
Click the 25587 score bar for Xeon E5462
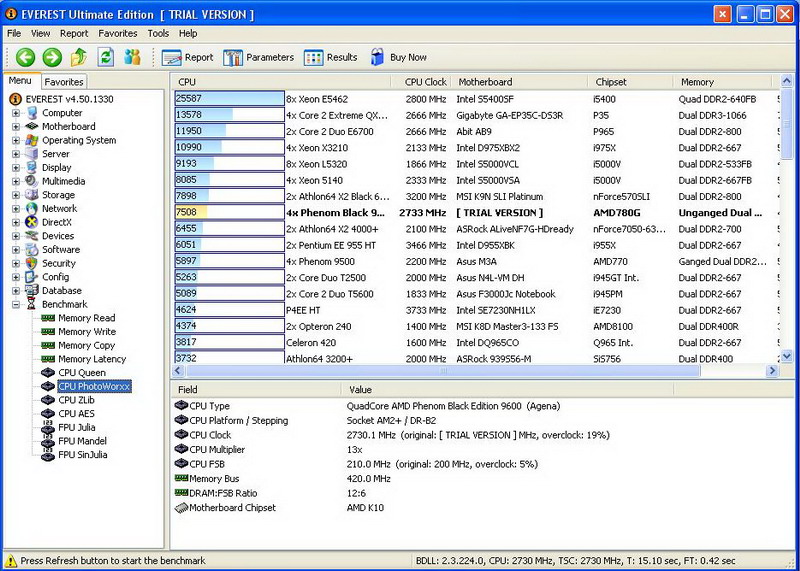coord(229,99)
